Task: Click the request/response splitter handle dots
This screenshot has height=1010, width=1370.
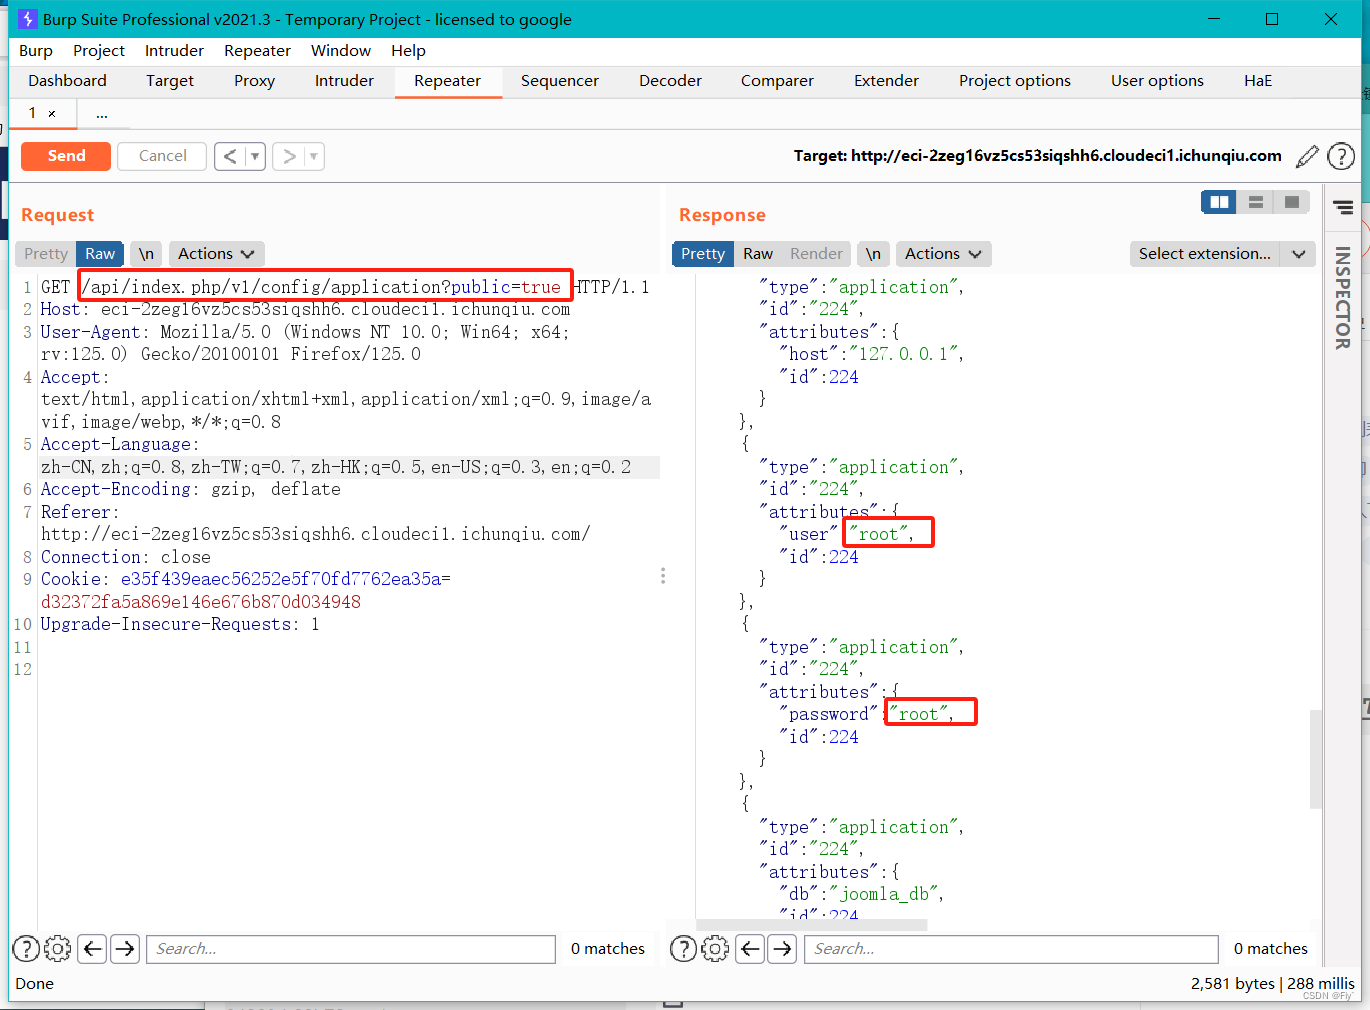Action: pyautogui.click(x=663, y=576)
